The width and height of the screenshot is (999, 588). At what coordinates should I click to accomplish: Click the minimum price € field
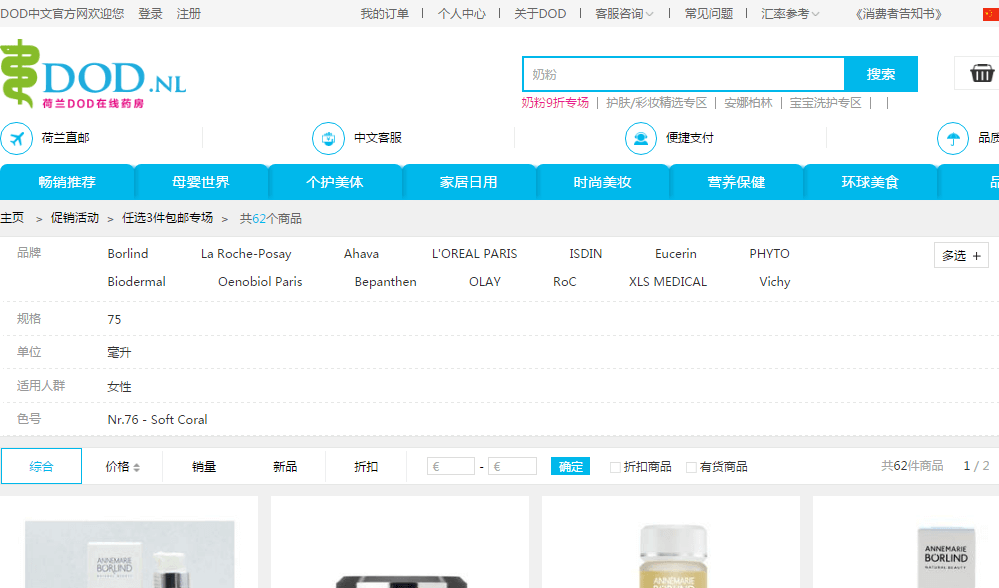[450, 466]
